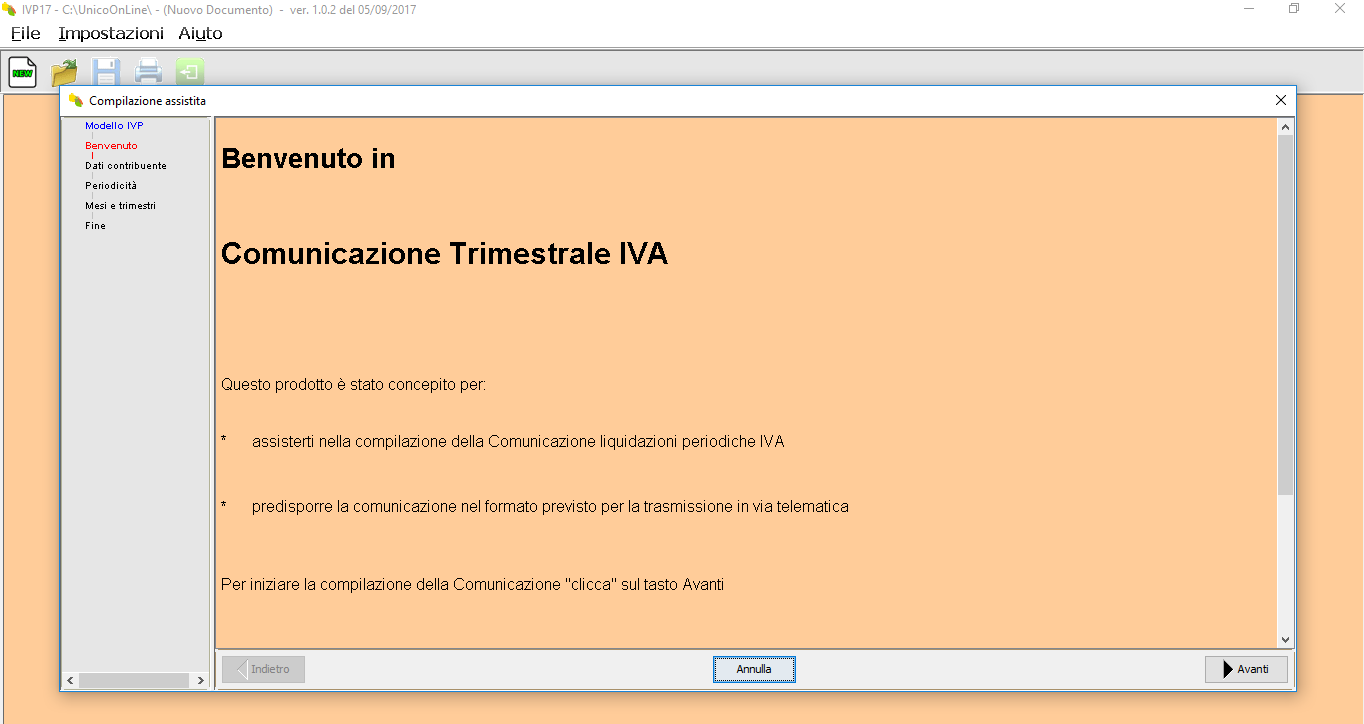
Task: Select Mesi e trimestri step
Action: coord(120,206)
